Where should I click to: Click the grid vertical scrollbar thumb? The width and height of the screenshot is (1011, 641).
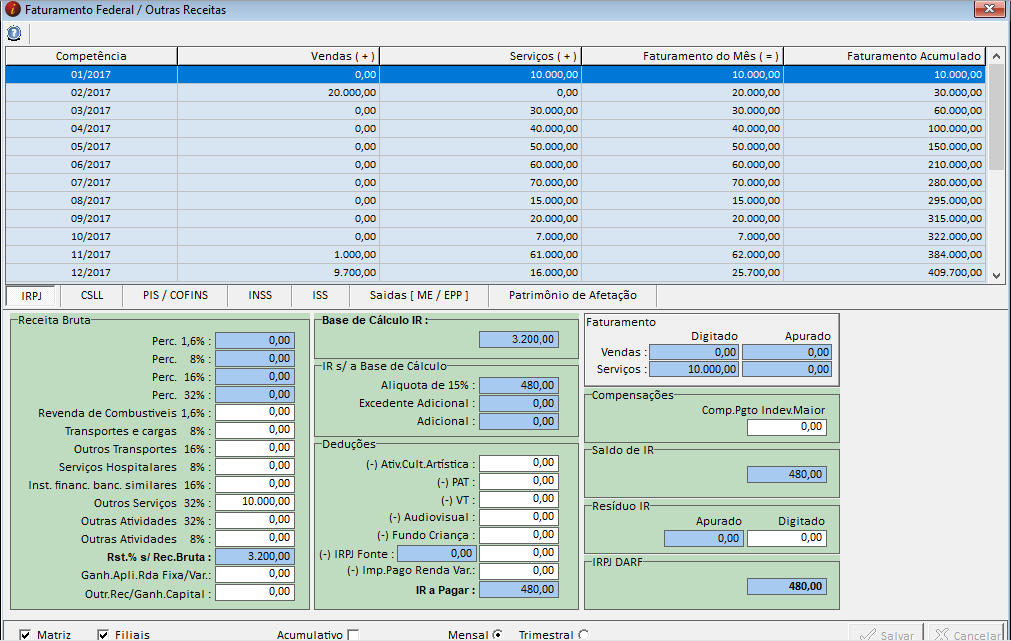tap(996, 117)
